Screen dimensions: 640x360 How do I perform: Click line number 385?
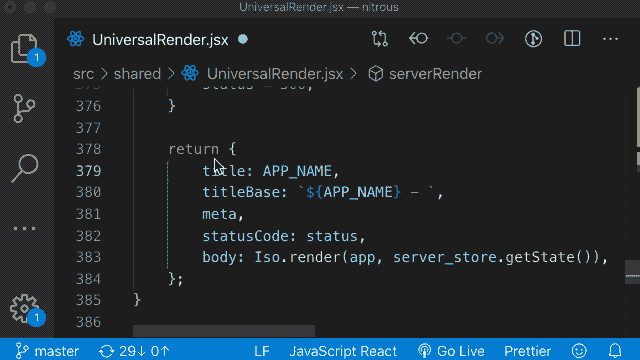click(89, 300)
